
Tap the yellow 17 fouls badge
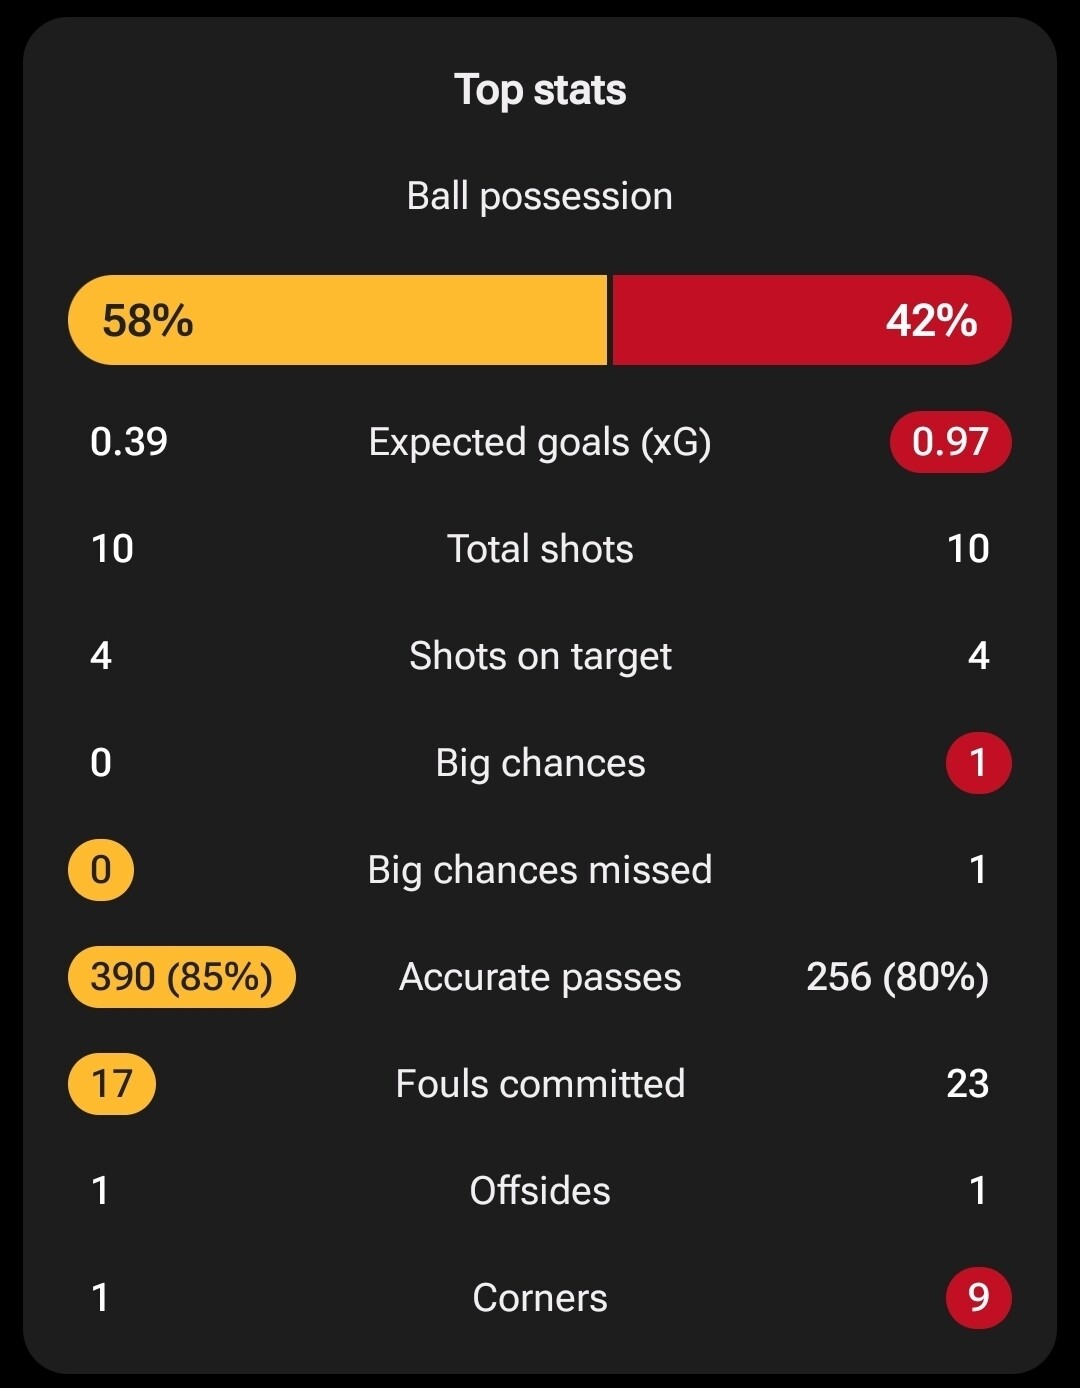(x=112, y=1084)
